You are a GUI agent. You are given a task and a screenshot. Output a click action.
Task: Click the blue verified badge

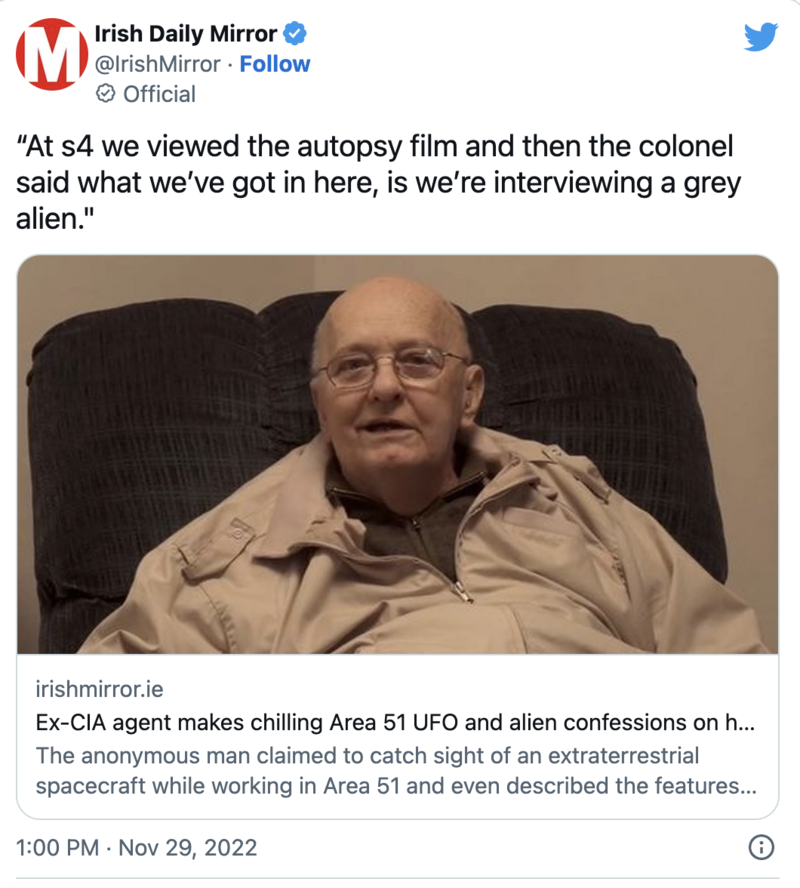pos(294,33)
